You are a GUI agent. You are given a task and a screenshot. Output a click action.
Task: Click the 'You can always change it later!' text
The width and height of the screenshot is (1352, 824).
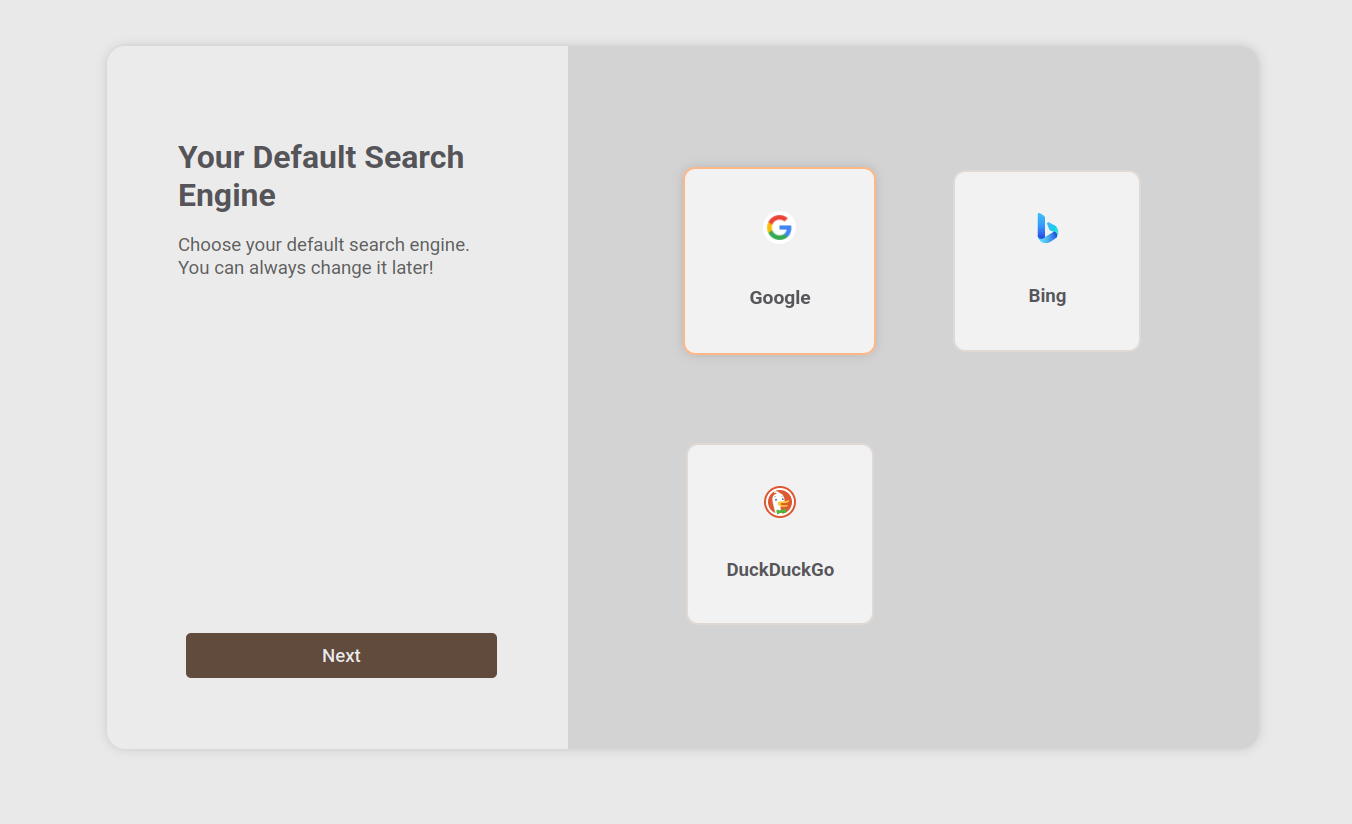click(306, 268)
